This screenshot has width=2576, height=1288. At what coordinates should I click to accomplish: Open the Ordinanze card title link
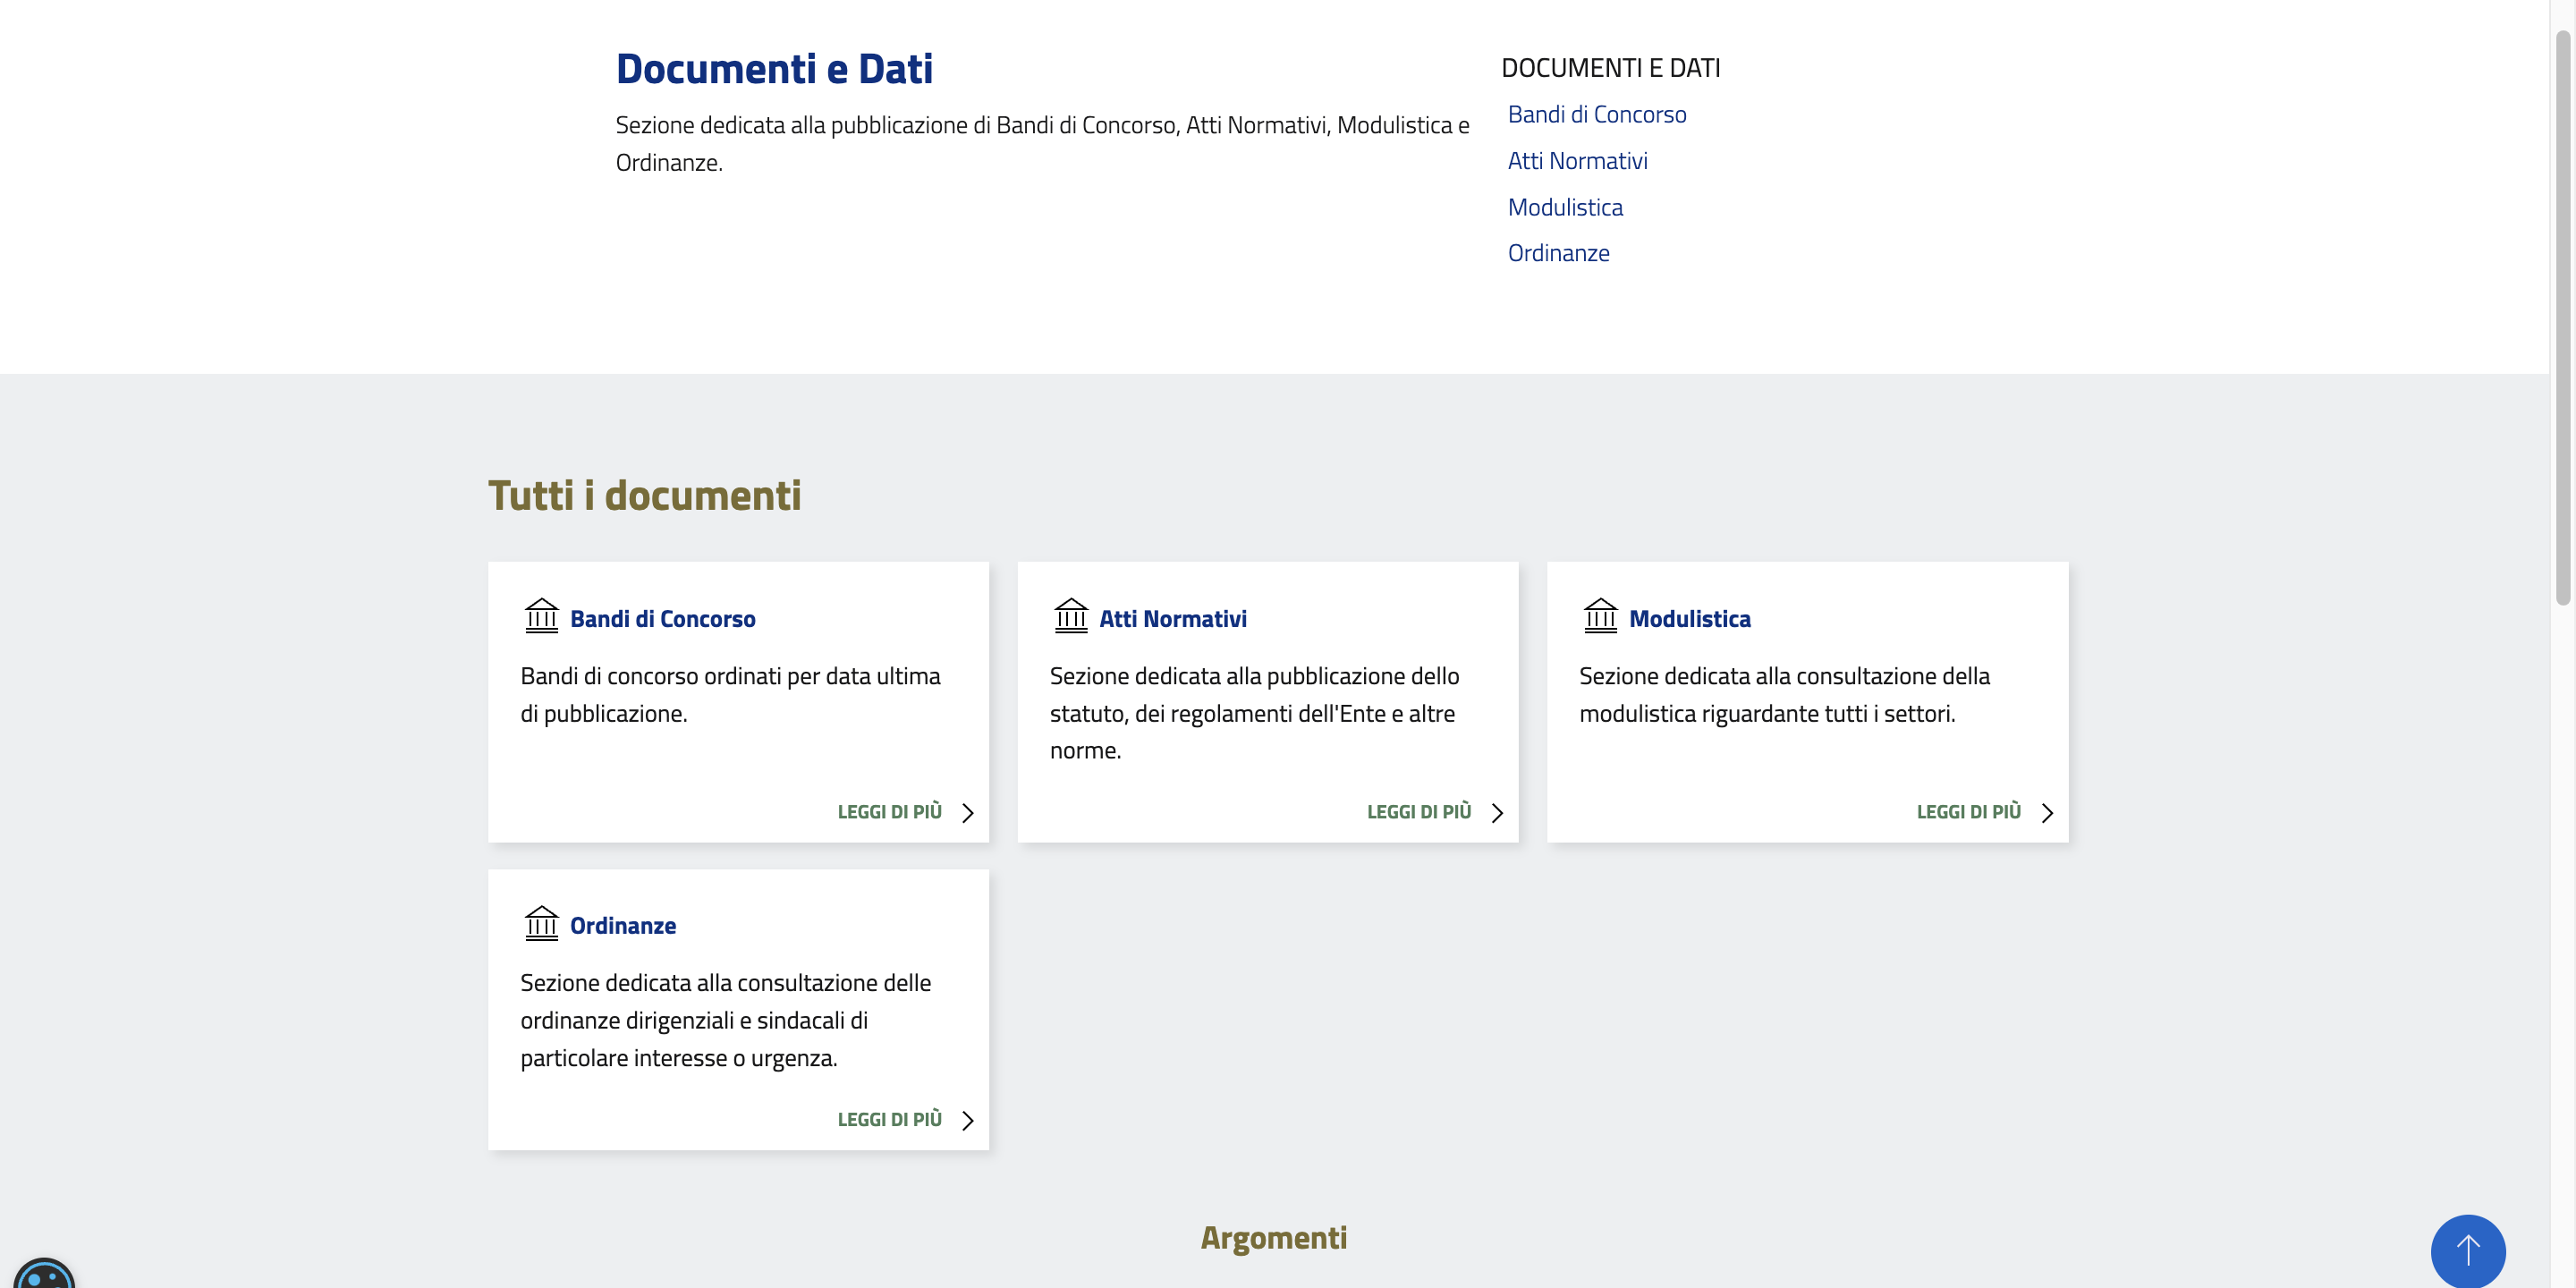[622, 926]
